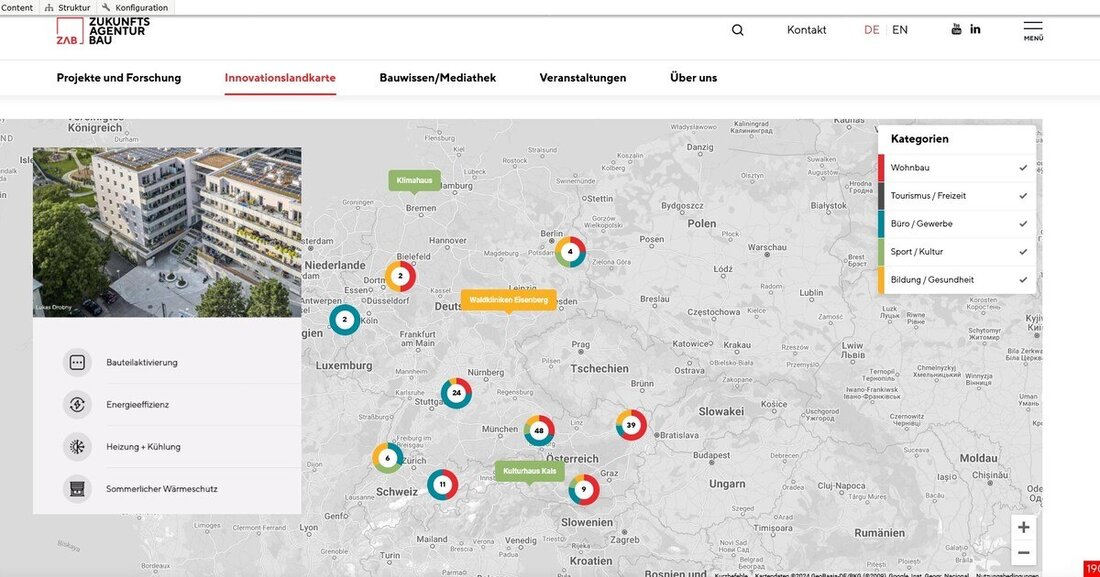Image resolution: width=1100 pixels, height=577 pixels.
Task: Toggle the Sport / Kultur category off
Action: tap(1022, 251)
